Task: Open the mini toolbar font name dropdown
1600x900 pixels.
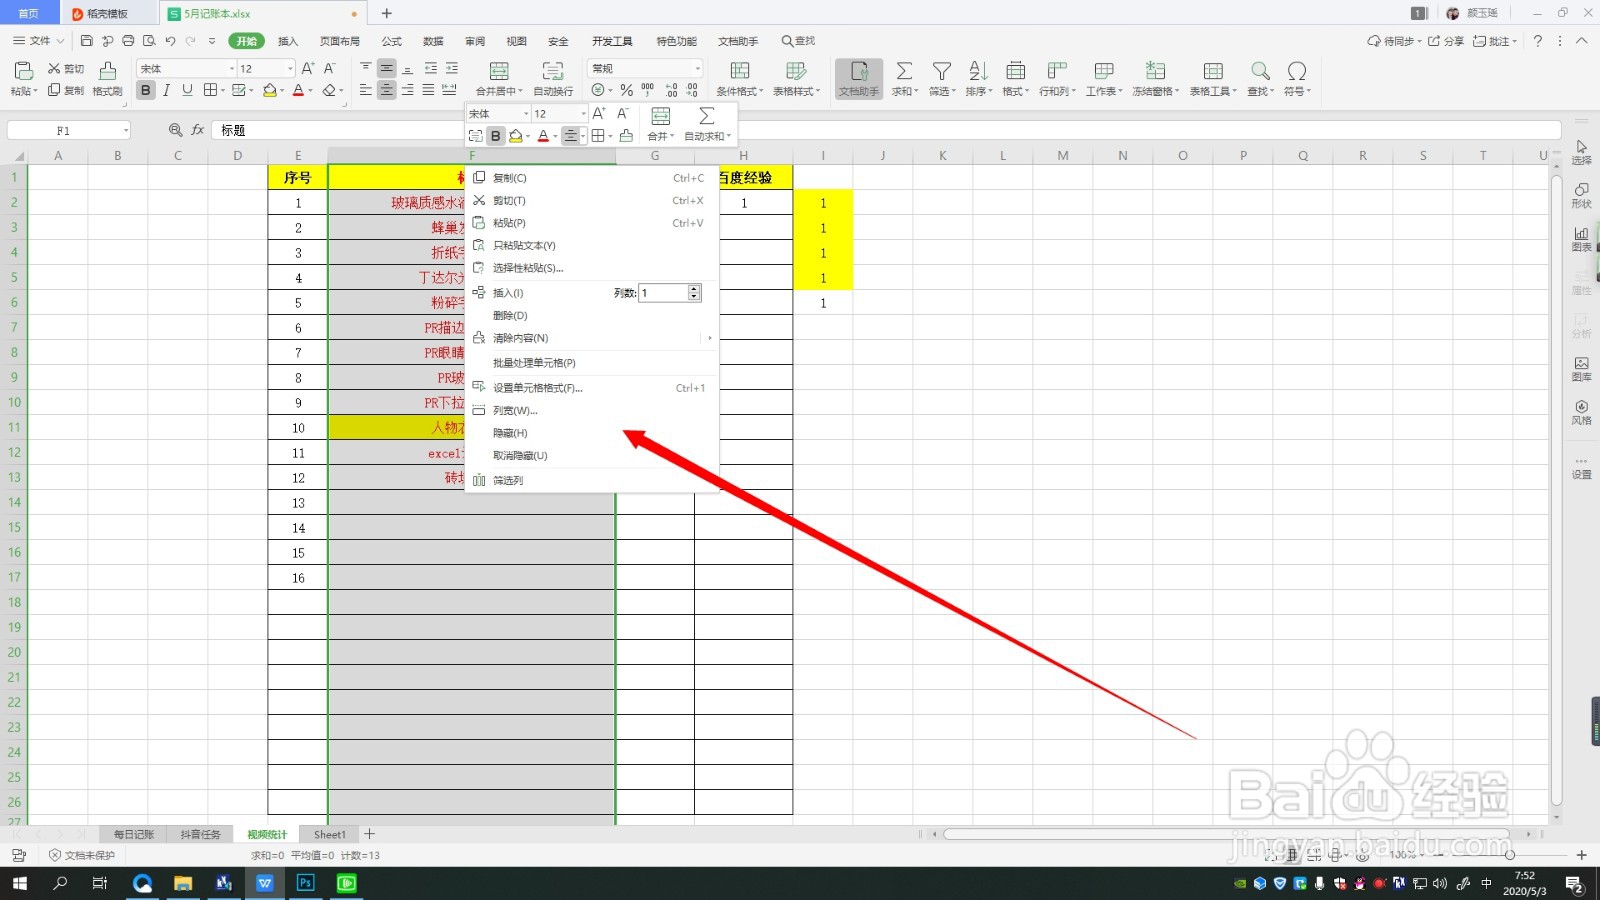Action: click(x=525, y=114)
